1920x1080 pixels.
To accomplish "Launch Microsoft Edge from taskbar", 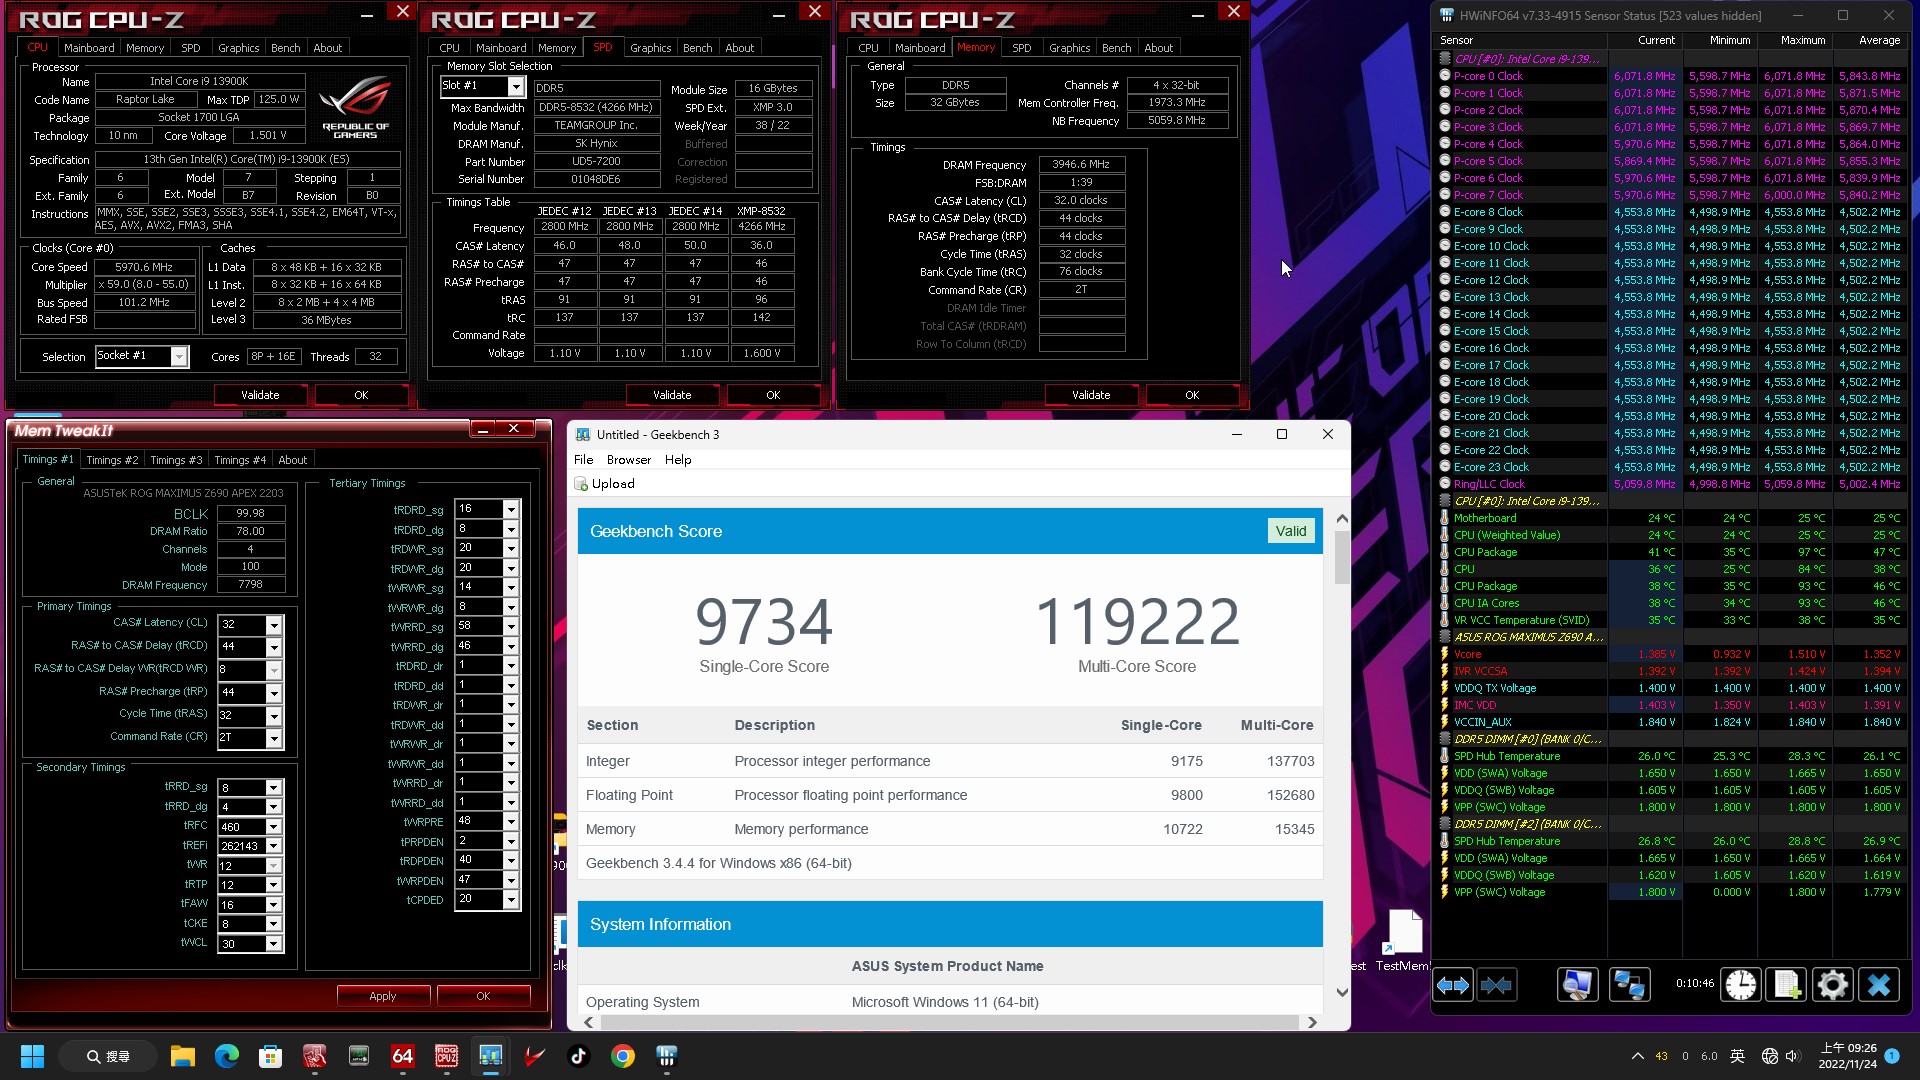I will [x=226, y=1056].
